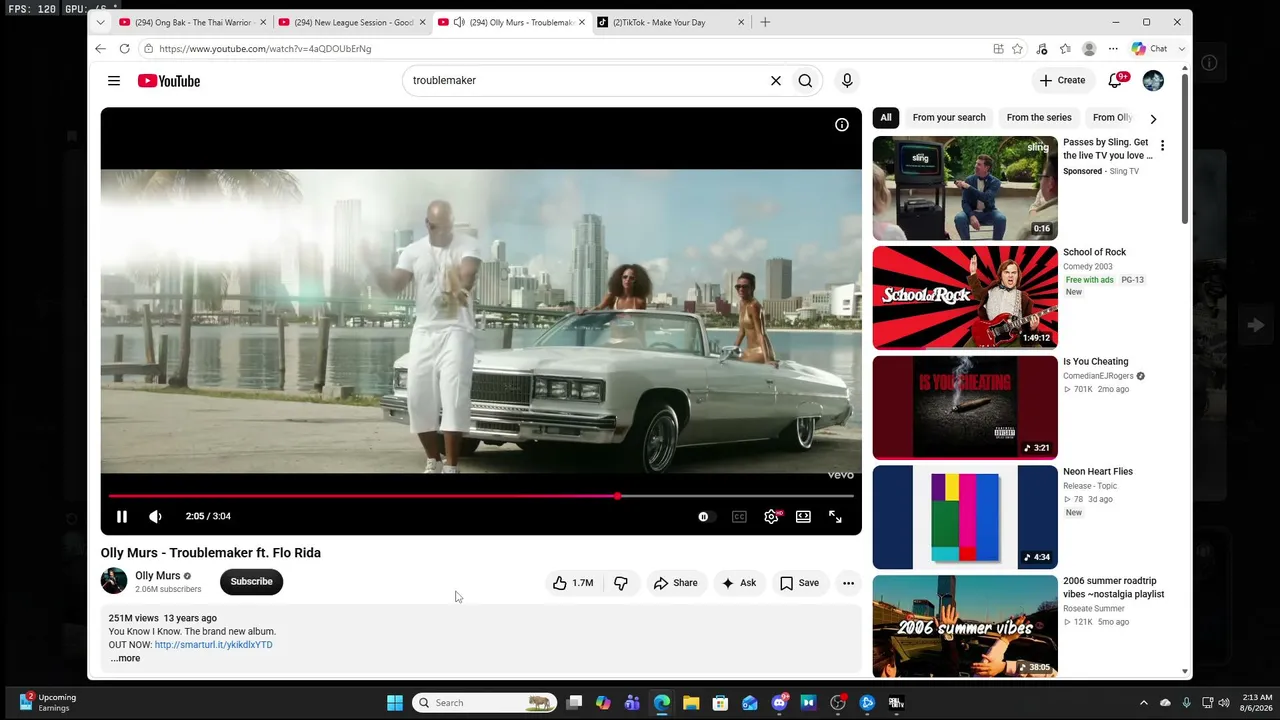1280x720 pixels.
Task: Select the All filter chip
Action: (886, 118)
